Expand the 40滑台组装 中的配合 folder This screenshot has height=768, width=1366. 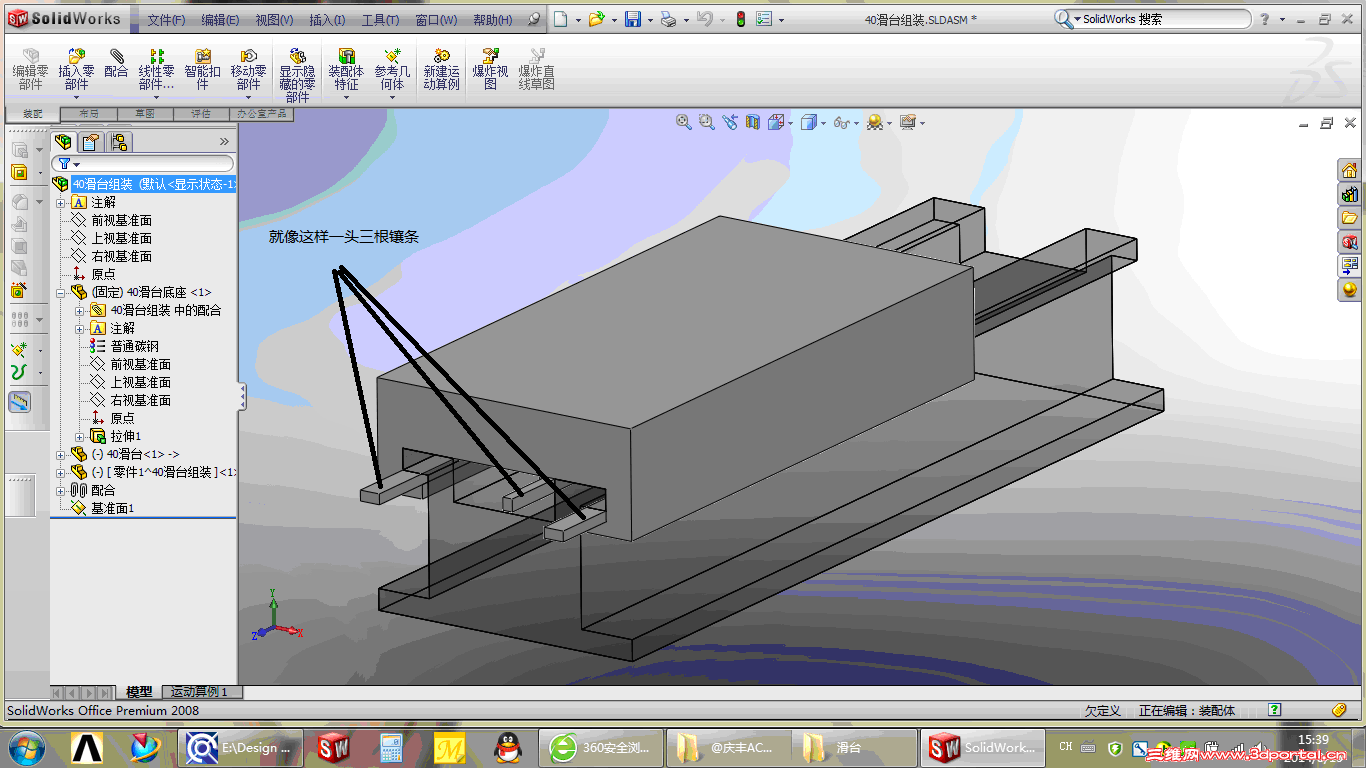pos(80,310)
